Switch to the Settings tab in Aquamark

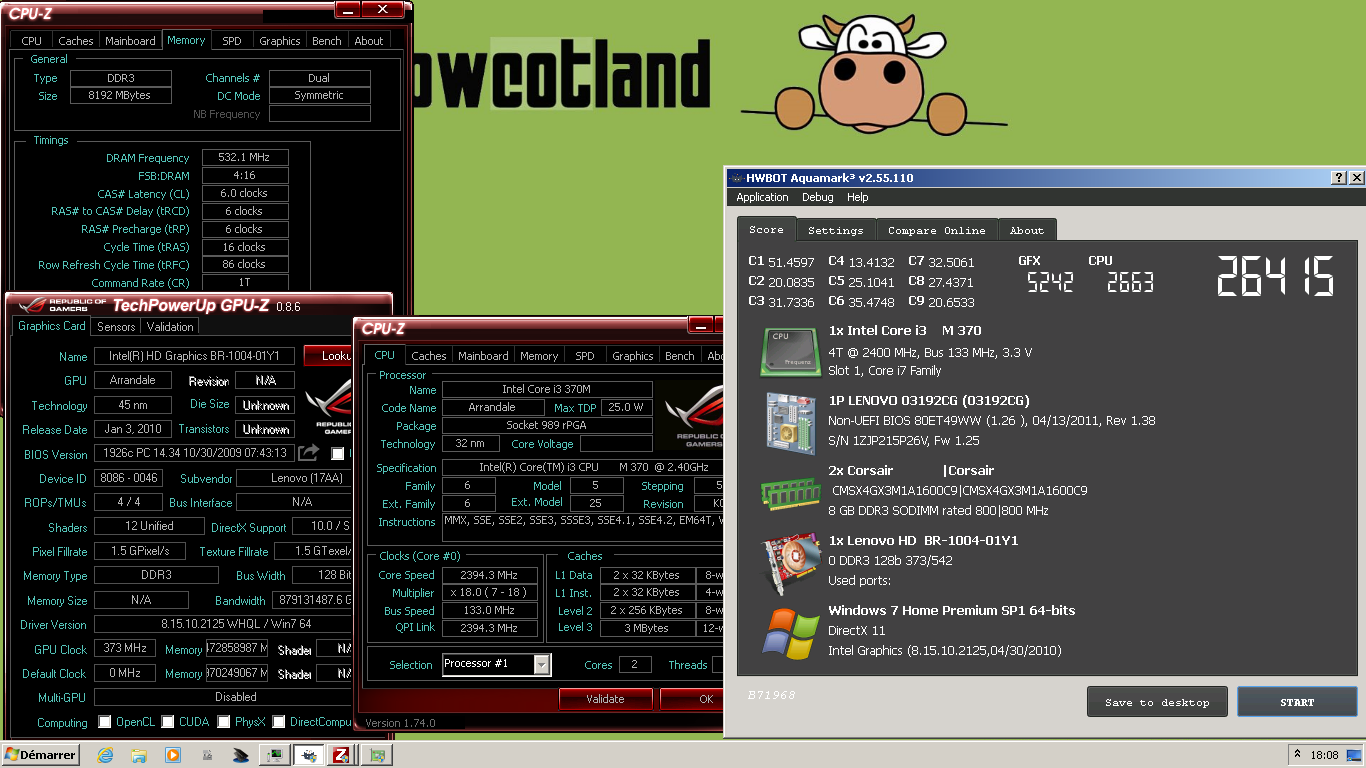(x=836, y=230)
